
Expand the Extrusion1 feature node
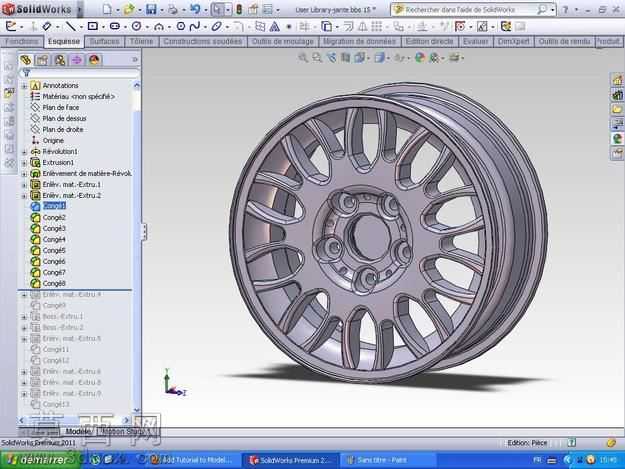point(24,163)
